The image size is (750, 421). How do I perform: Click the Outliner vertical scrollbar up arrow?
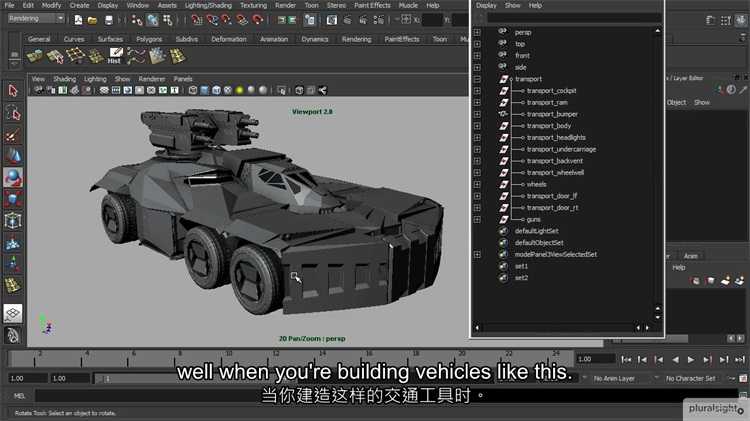coord(658,31)
